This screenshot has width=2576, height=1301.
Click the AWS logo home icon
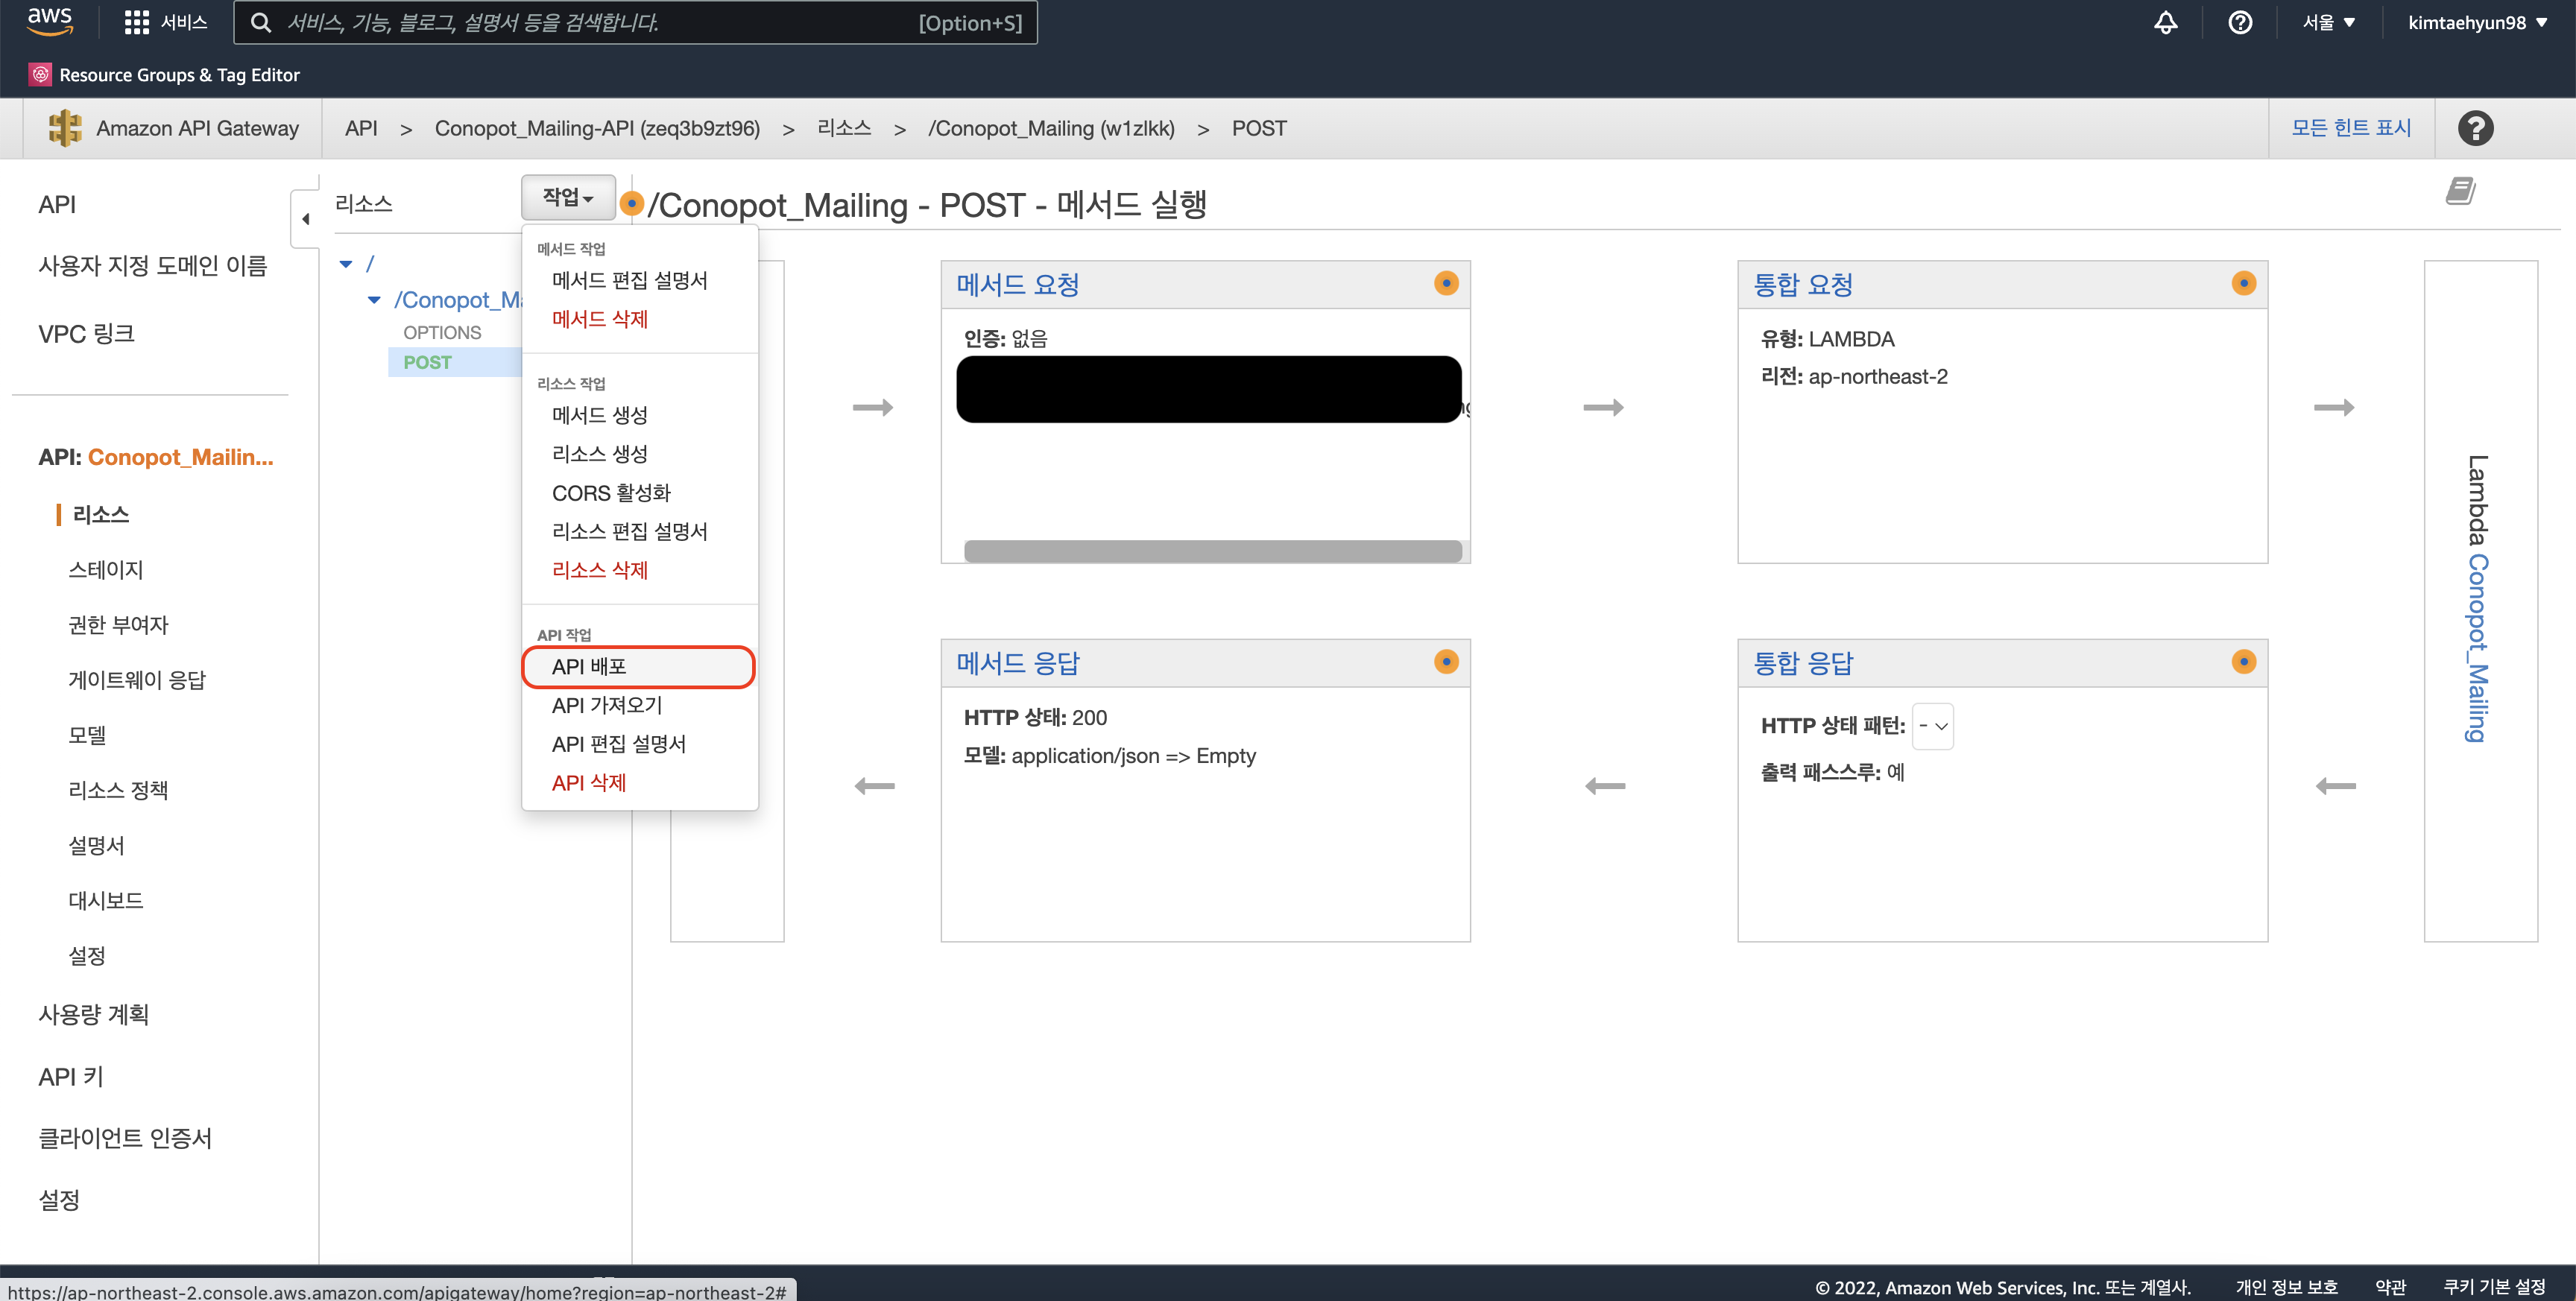pos(49,21)
